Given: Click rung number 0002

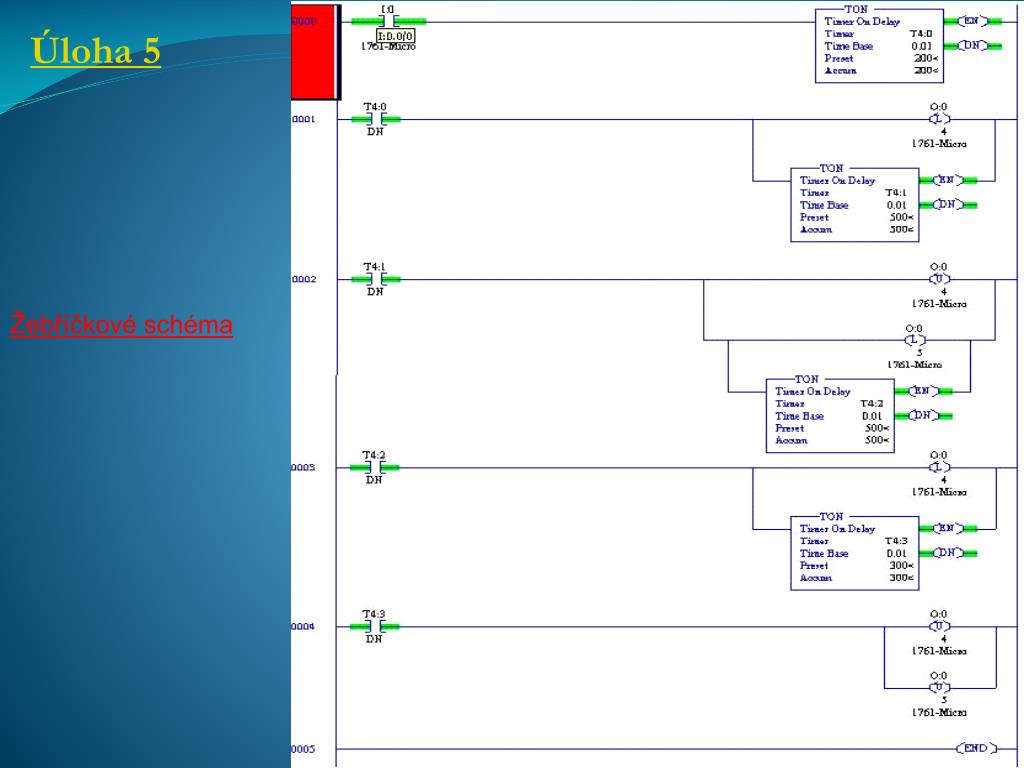Looking at the screenshot, I should pos(304,280).
